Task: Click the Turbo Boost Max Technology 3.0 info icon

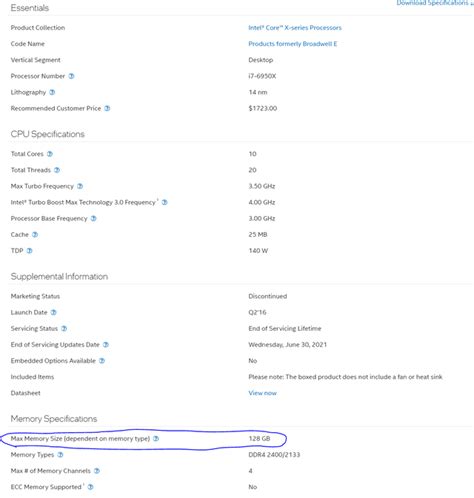Action: coord(165,202)
